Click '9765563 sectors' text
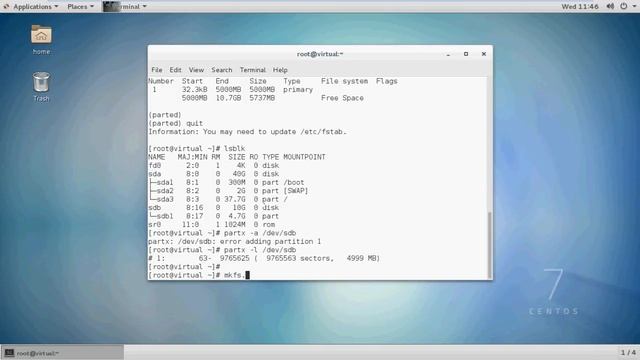This screenshot has width=640, height=360. pyautogui.click(x=300, y=258)
